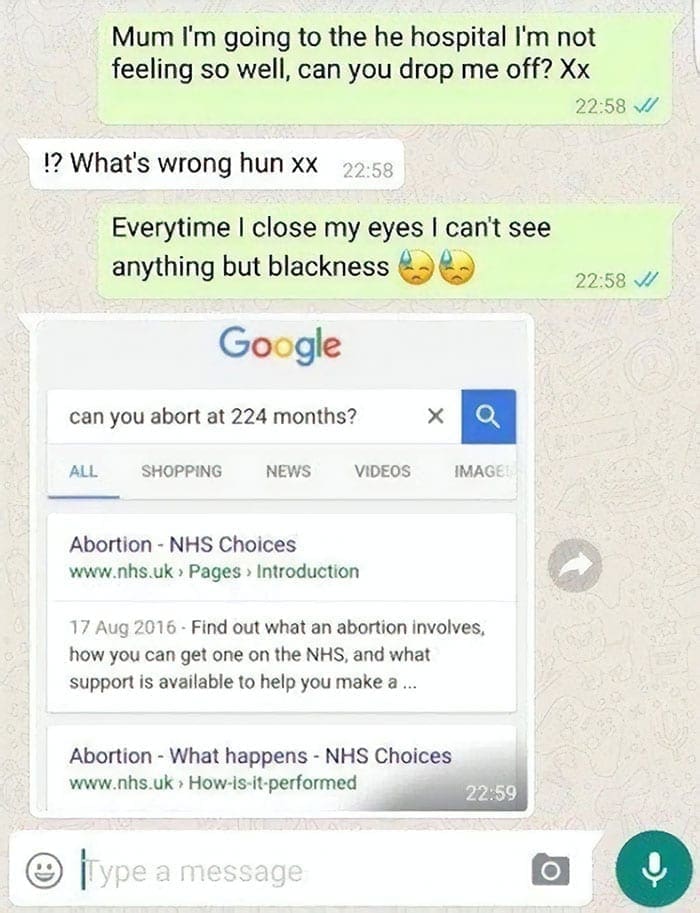
Task: Switch to the VIDEOS tab
Action: (383, 471)
